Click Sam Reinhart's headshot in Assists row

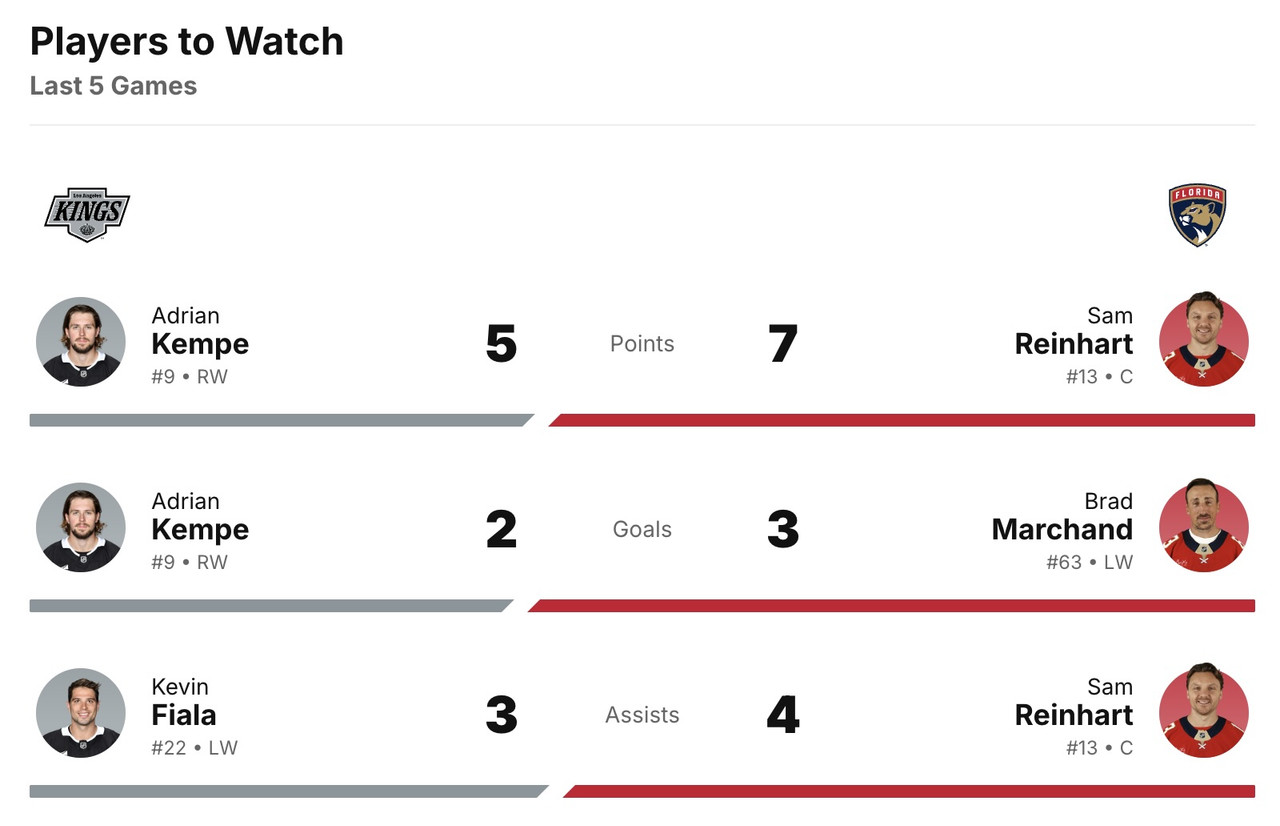[x=1203, y=713]
